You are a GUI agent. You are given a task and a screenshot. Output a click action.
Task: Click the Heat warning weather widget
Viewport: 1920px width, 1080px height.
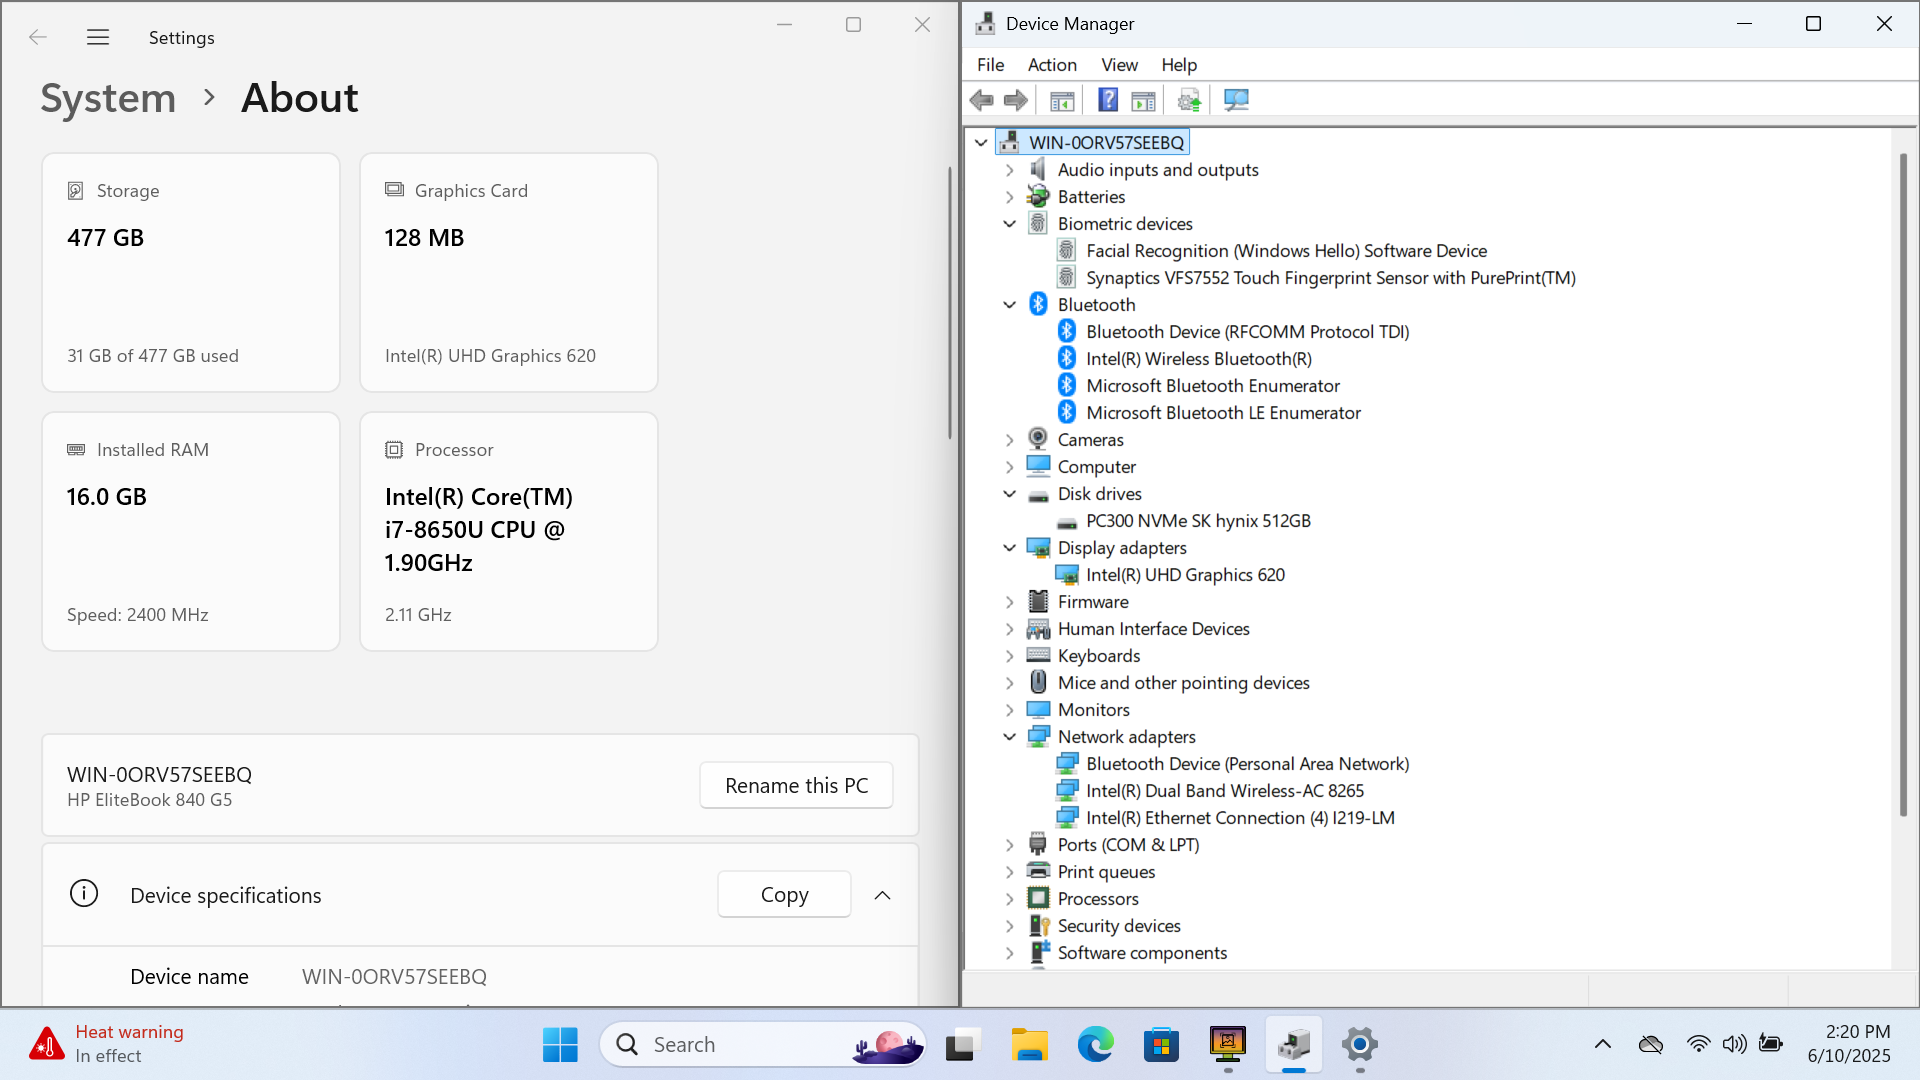point(106,1044)
